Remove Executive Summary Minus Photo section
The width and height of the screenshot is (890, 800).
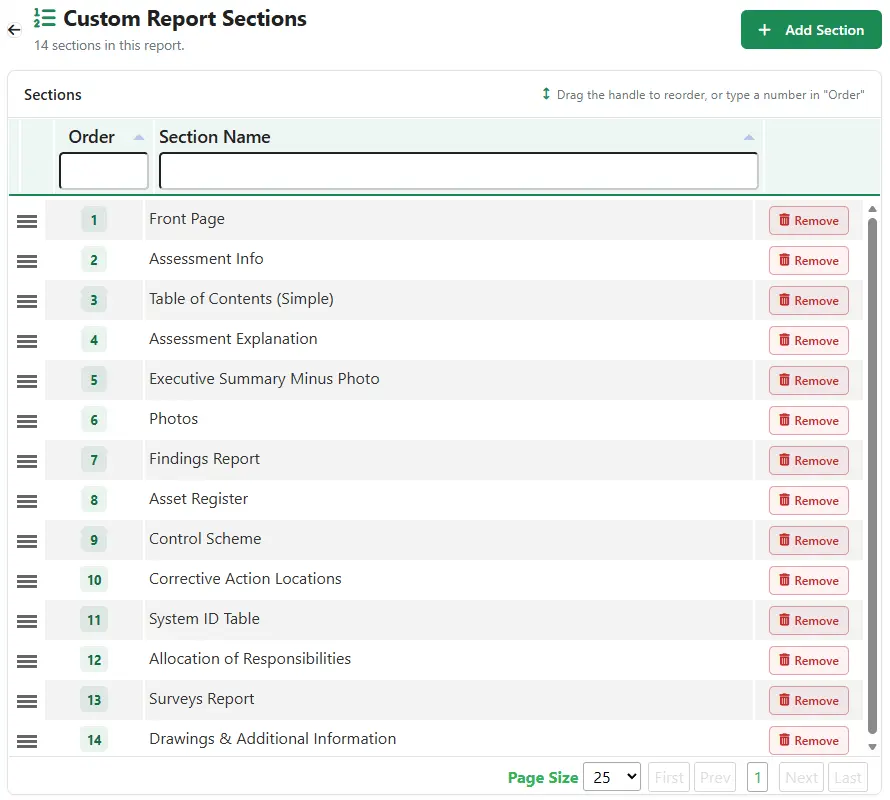(808, 380)
